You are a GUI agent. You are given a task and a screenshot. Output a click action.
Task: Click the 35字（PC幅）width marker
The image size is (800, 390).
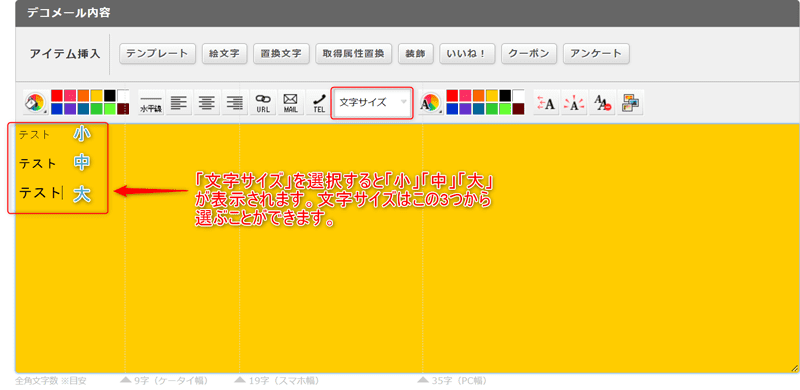[452, 381]
